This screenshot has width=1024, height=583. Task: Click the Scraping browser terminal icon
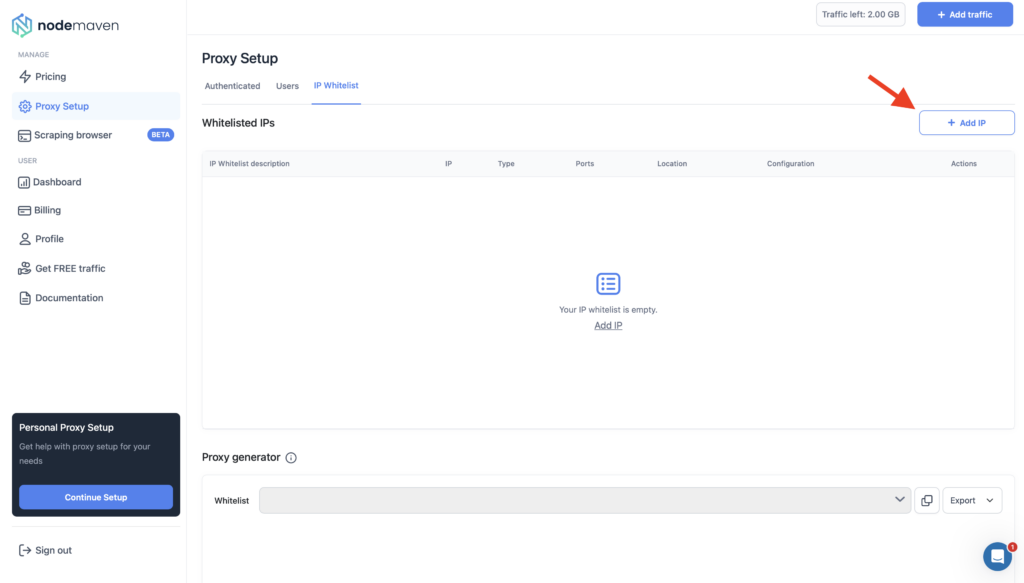point(24,135)
